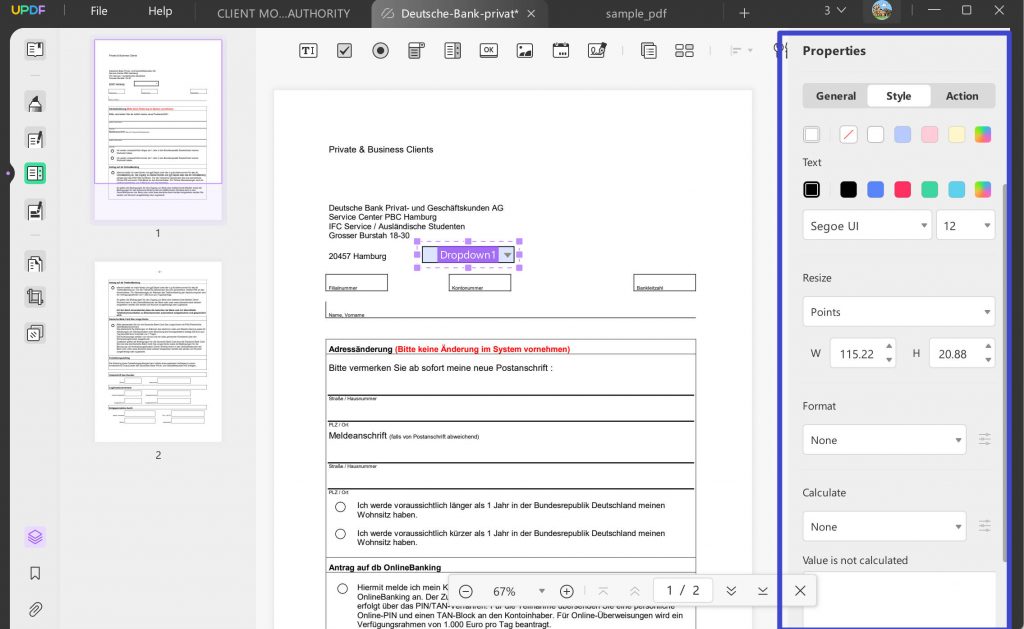Select the black text color option
1024x629 pixels.
click(x=847, y=188)
